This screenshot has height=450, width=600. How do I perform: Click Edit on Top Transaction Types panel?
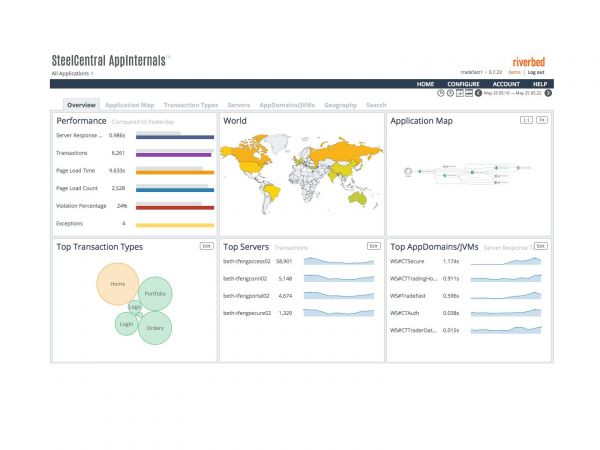tap(207, 245)
